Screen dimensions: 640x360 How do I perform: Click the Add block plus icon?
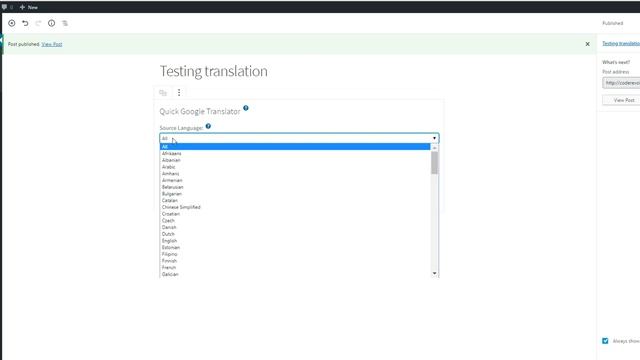12,23
